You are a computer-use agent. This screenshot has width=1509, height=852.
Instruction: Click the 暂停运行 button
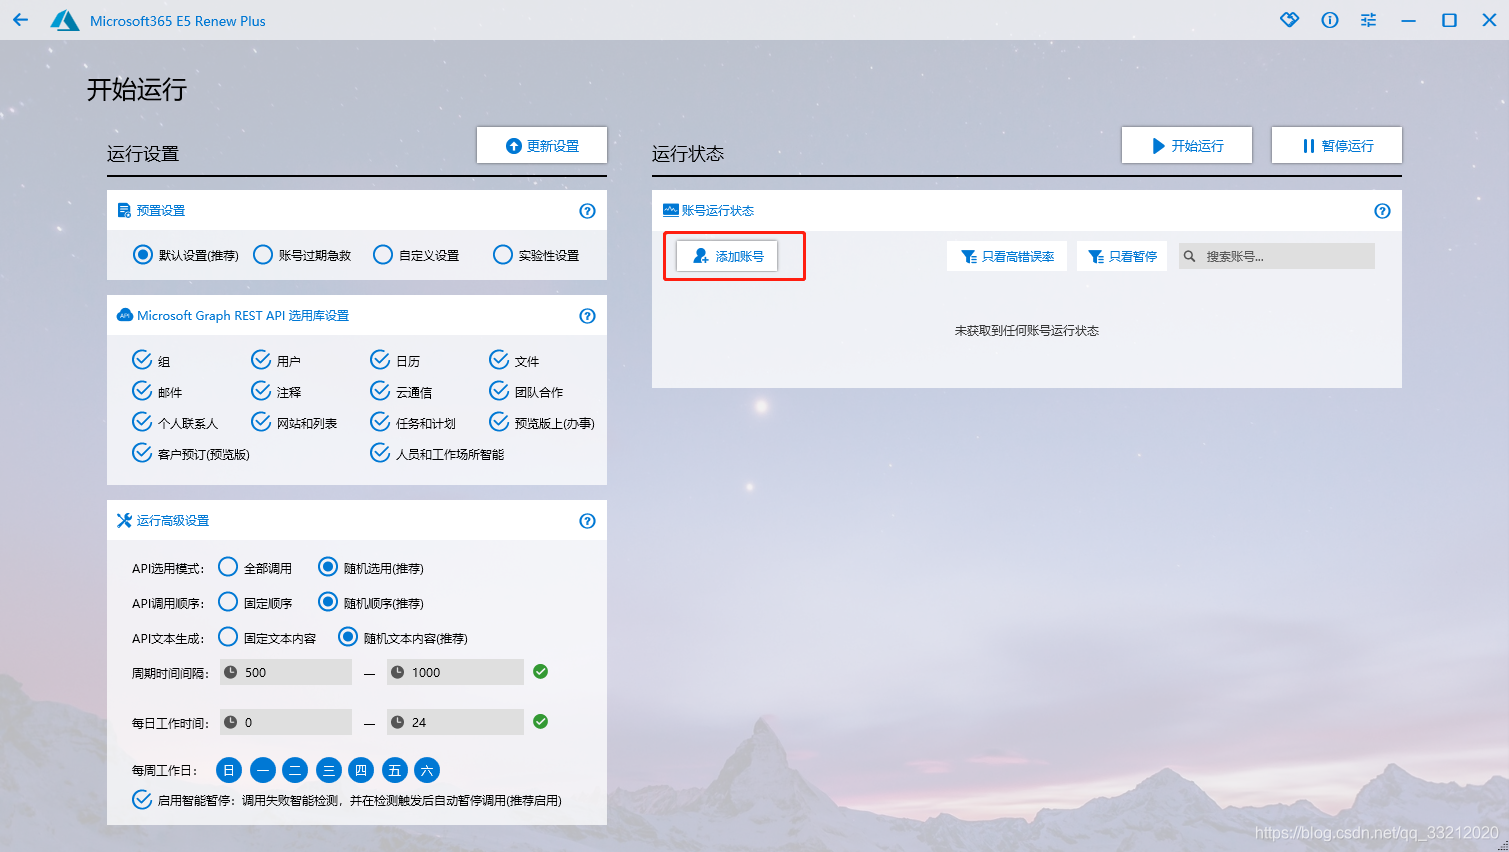[x=1336, y=146]
